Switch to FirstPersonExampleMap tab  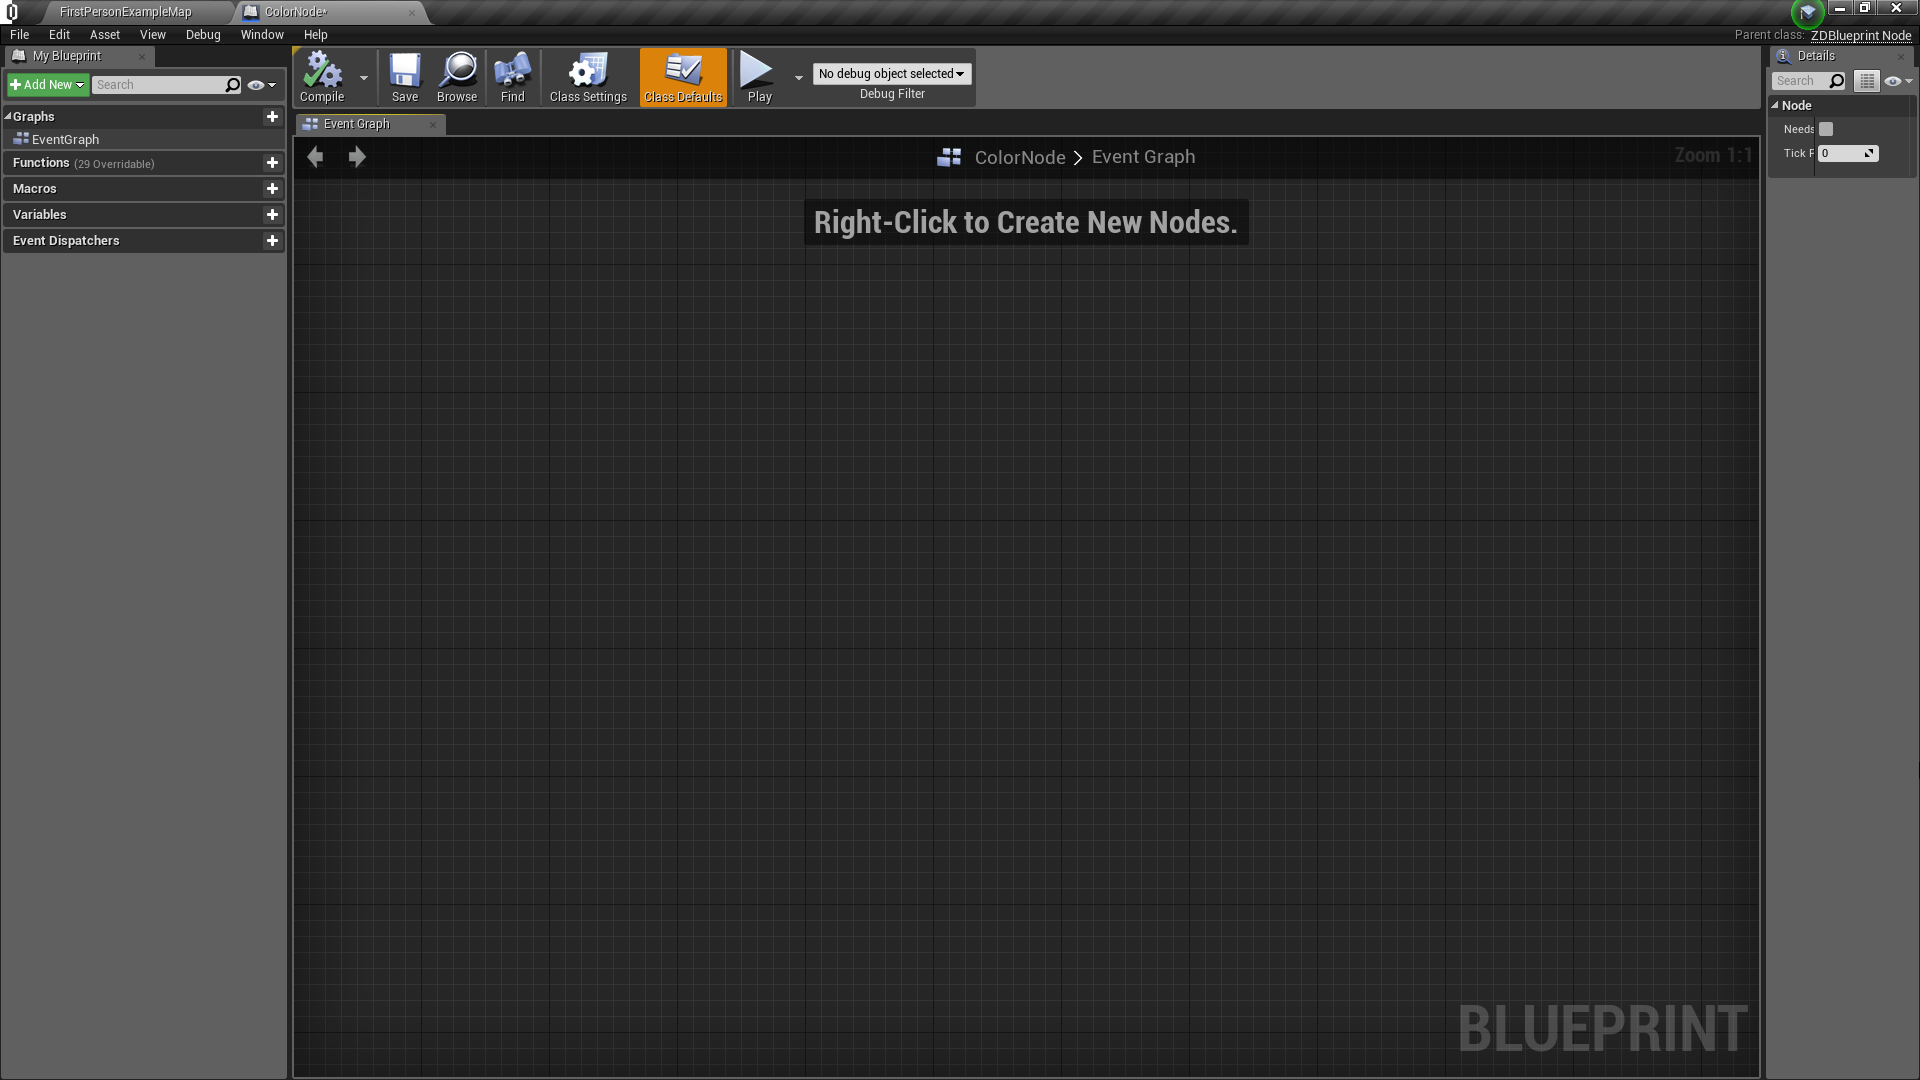(x=125, y=12)
